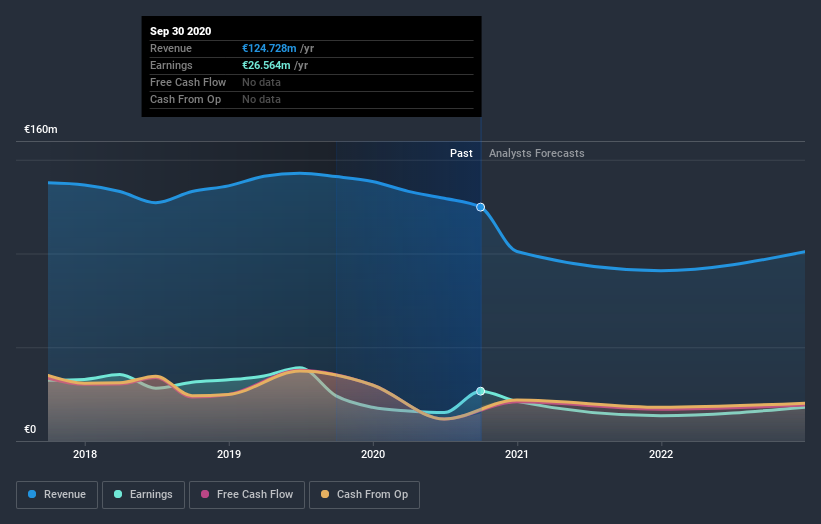Click the Past section label

(x=461, y=153)
